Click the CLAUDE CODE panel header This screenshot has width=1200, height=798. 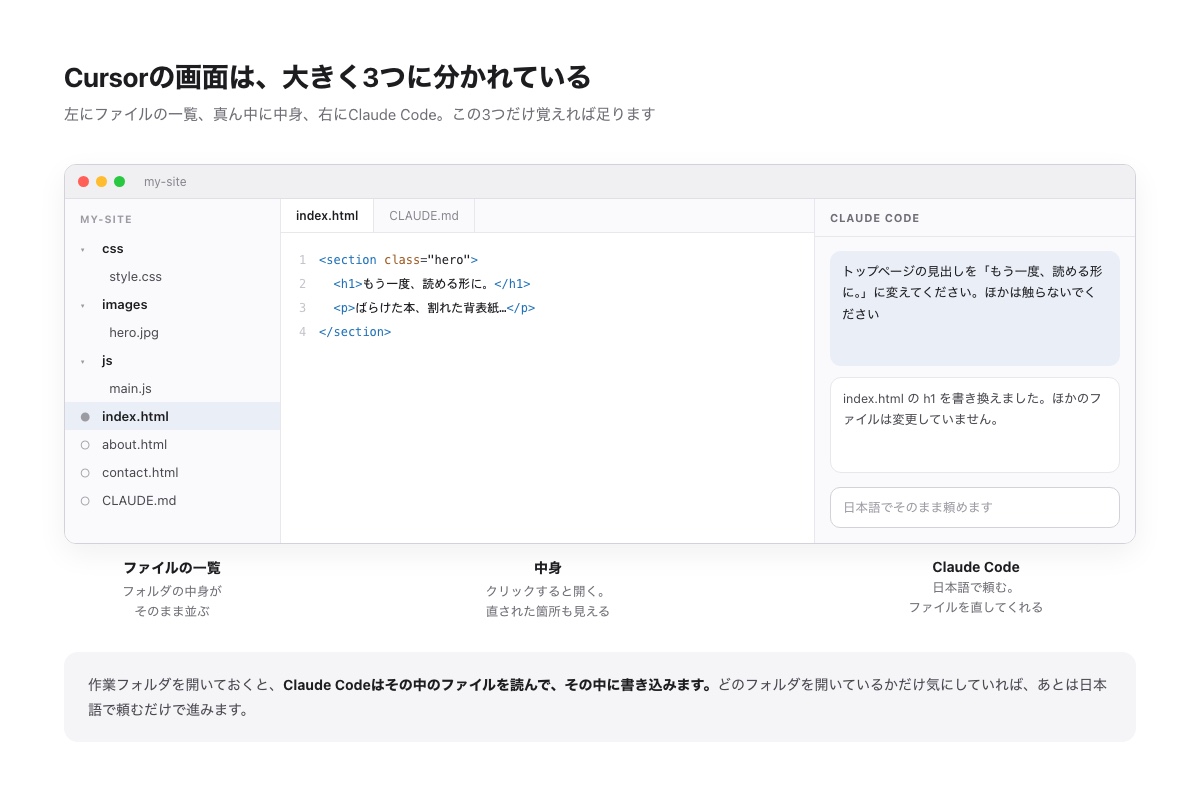pyautogui.click(x=875, y=218)
